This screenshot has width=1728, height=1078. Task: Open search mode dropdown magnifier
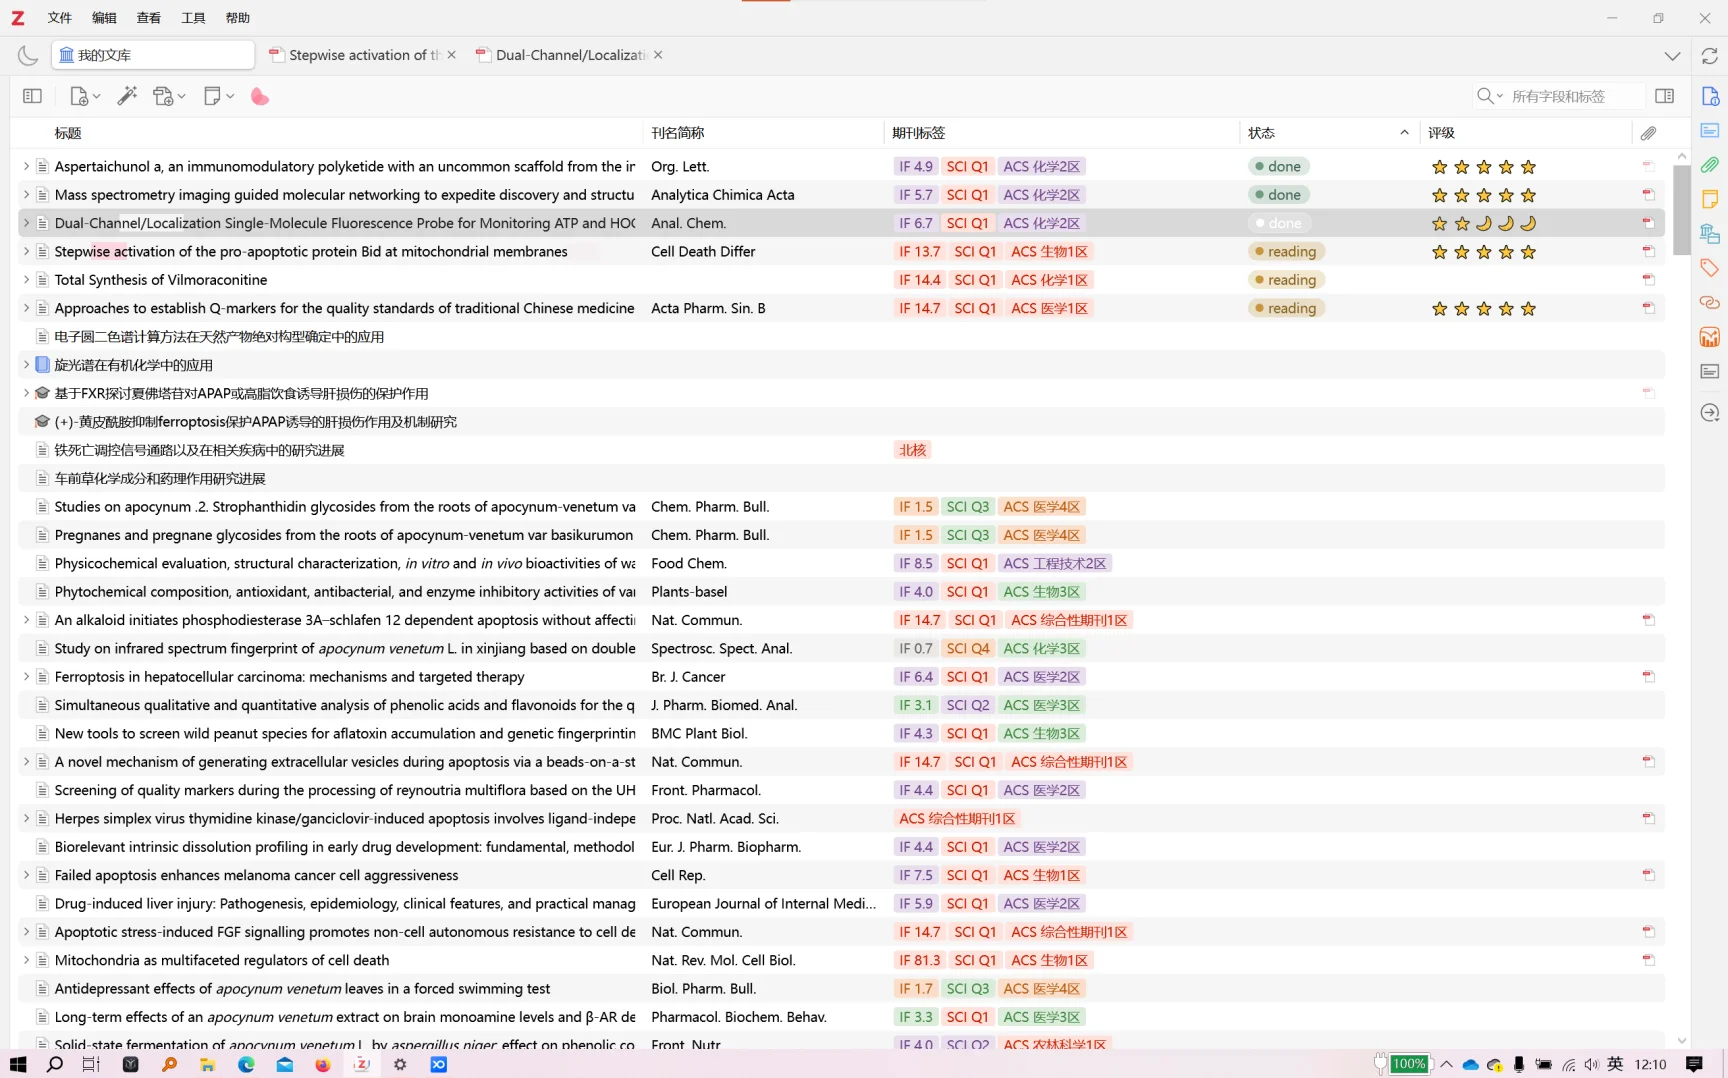tap(1489, 96)
